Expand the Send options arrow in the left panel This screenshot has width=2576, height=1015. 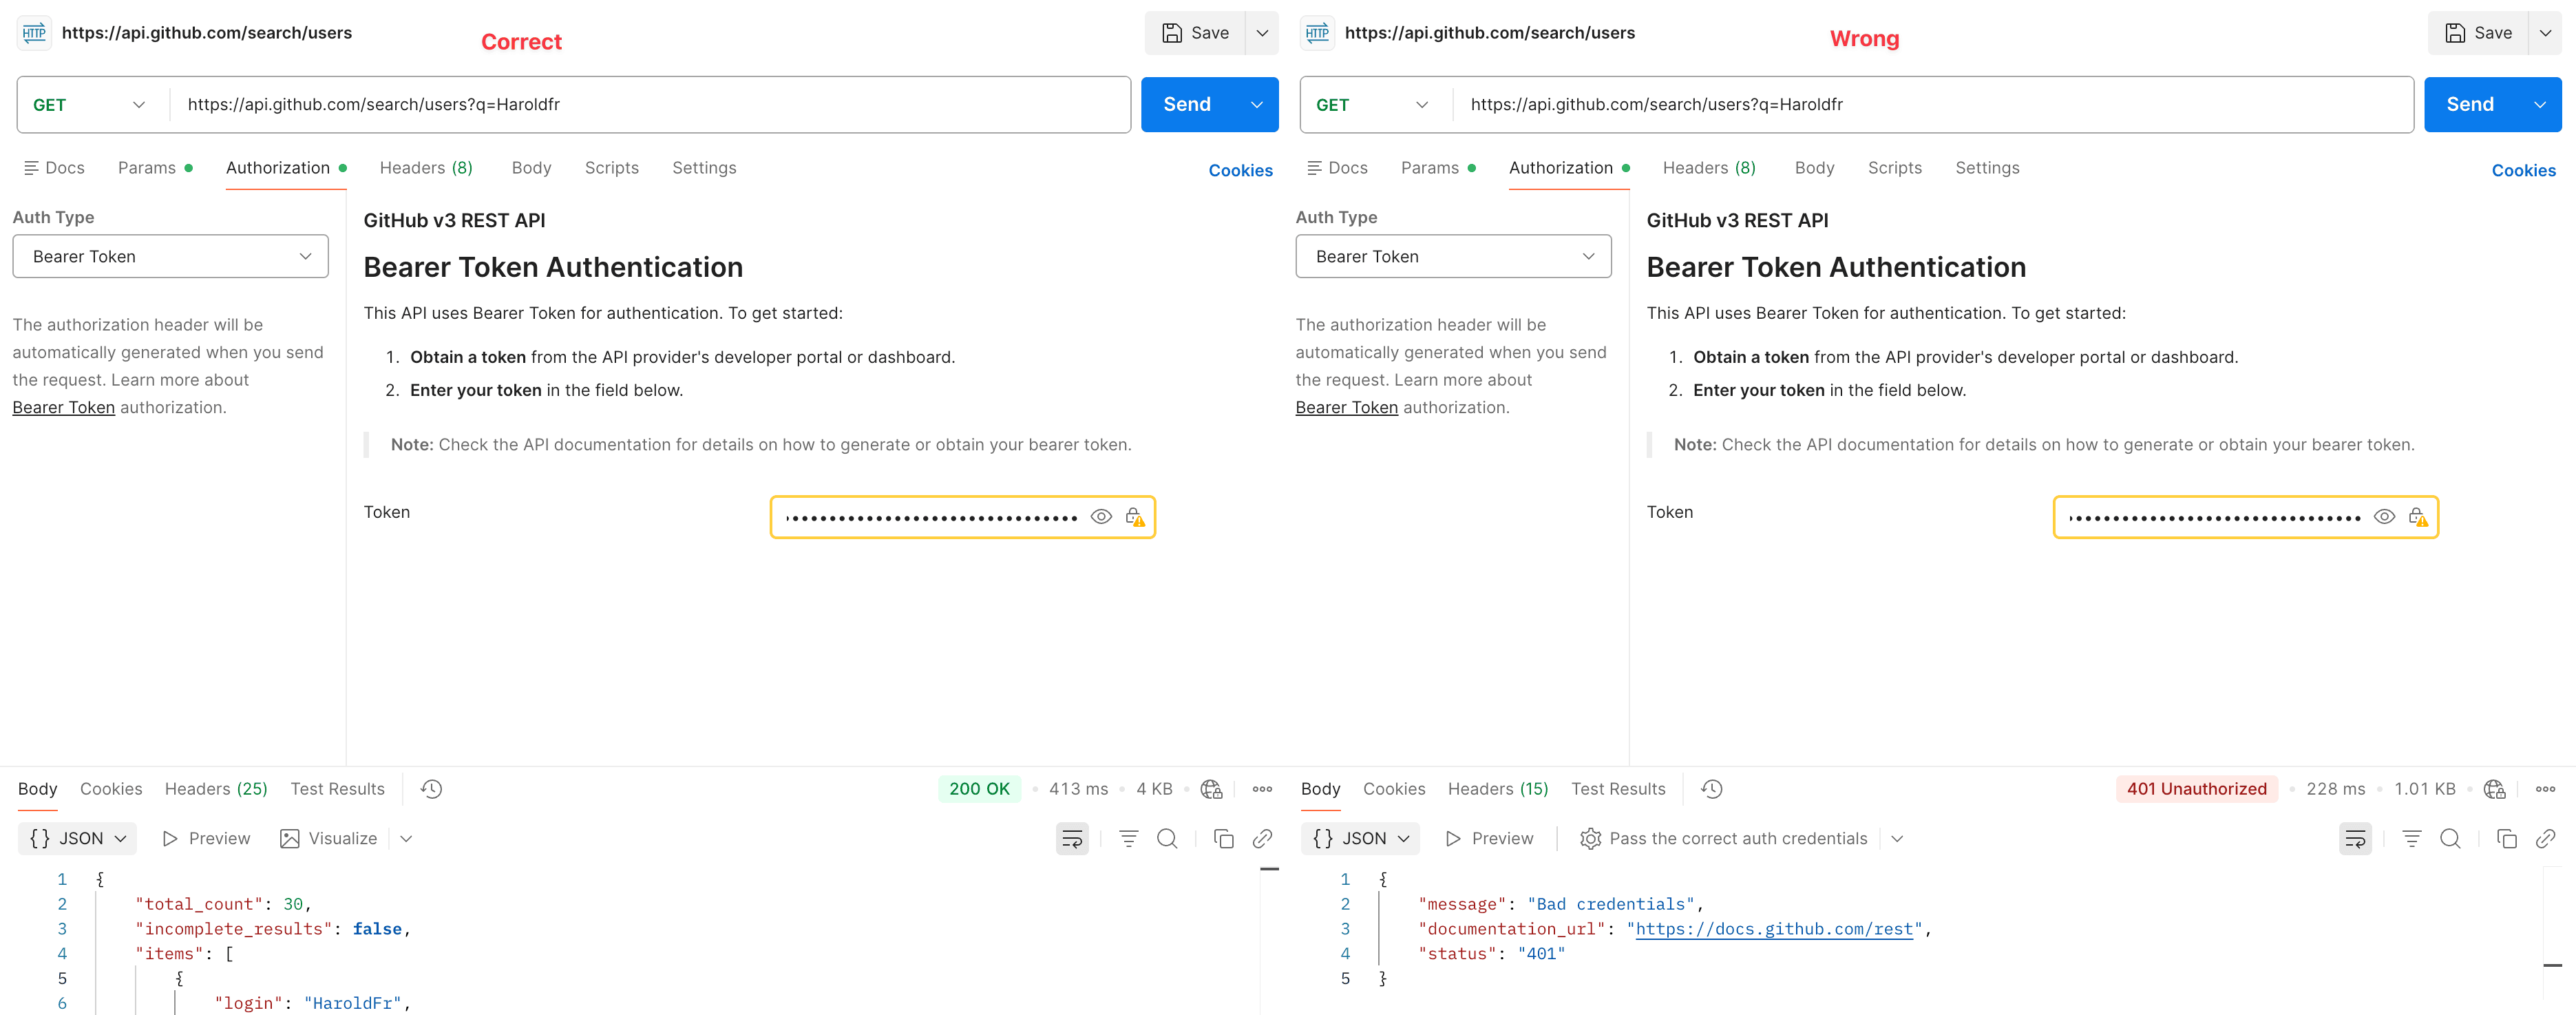coord(1257,105)
